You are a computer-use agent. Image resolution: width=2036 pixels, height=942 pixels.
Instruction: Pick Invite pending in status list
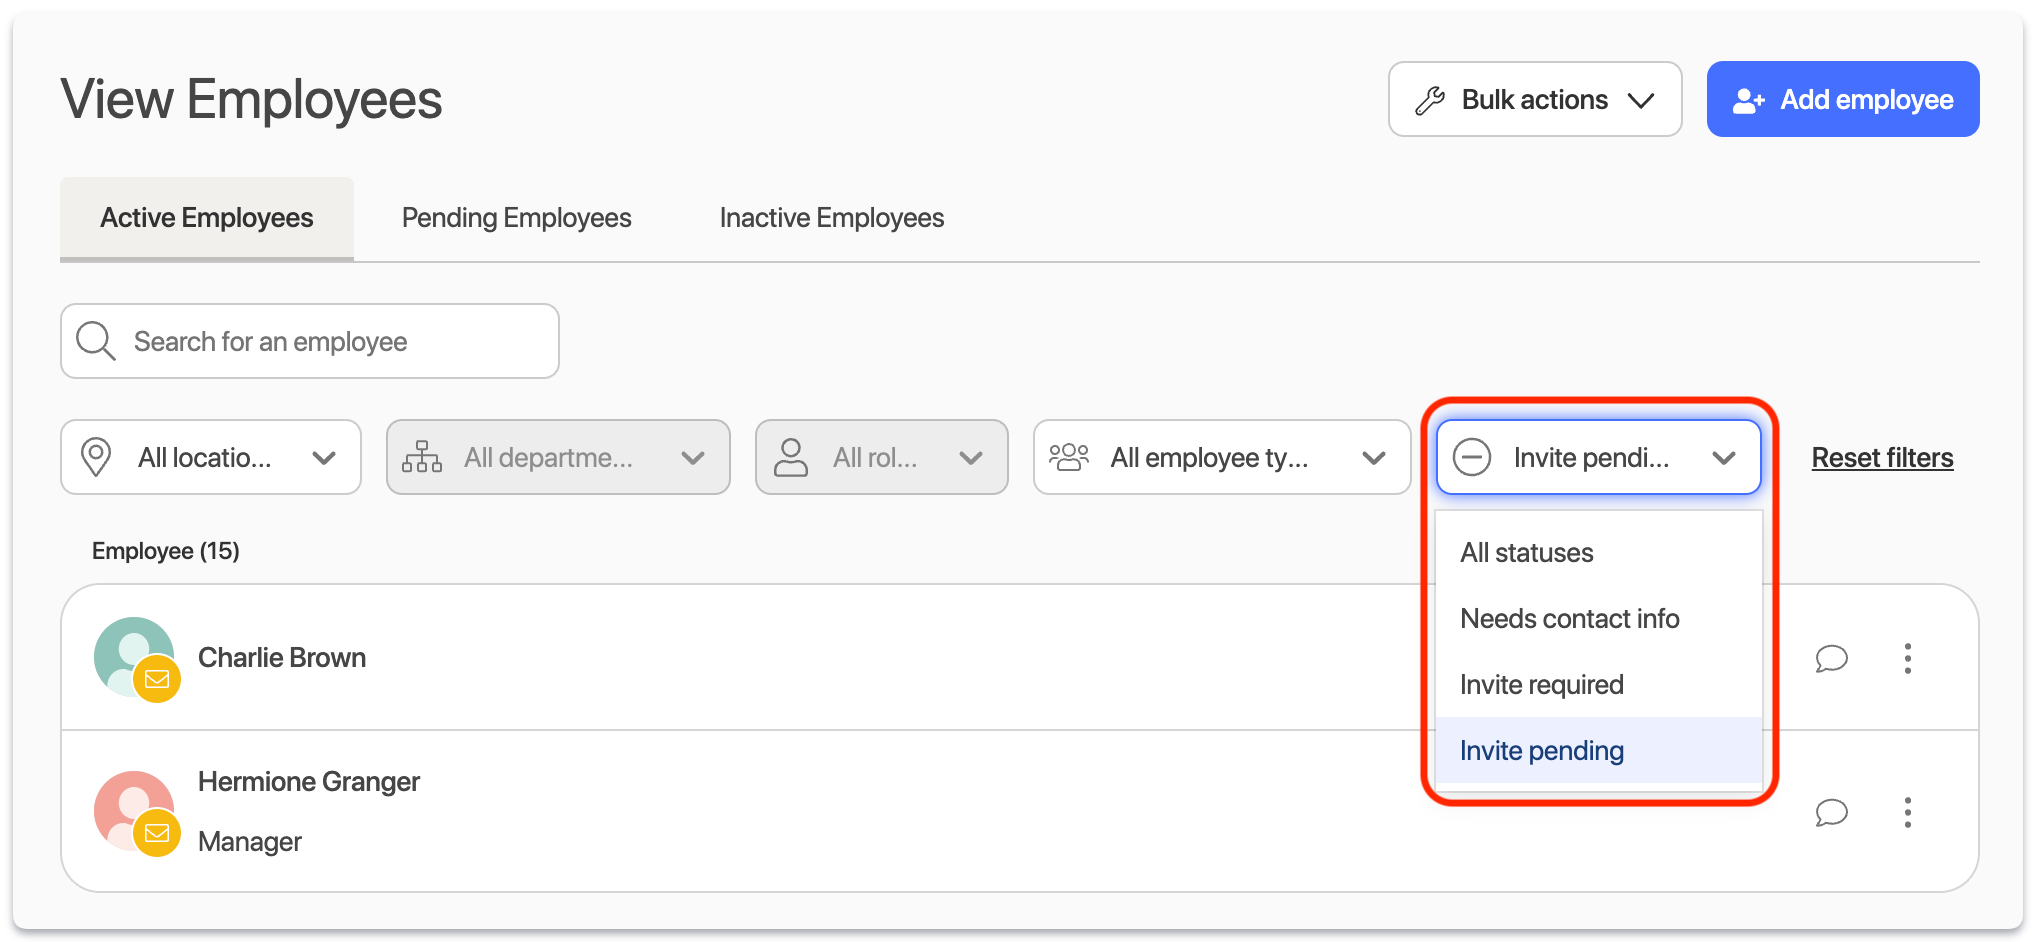pos(1541,751)
